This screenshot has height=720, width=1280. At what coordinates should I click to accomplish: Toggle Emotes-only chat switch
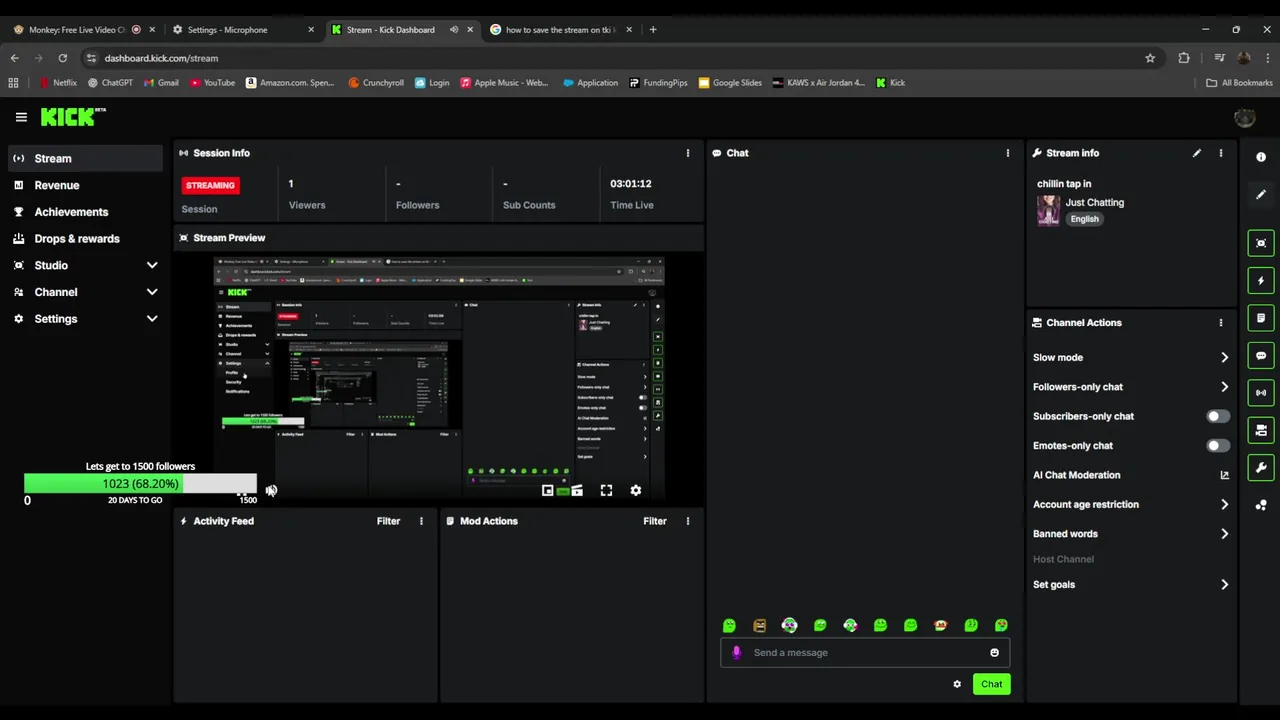coord(1217,446)
